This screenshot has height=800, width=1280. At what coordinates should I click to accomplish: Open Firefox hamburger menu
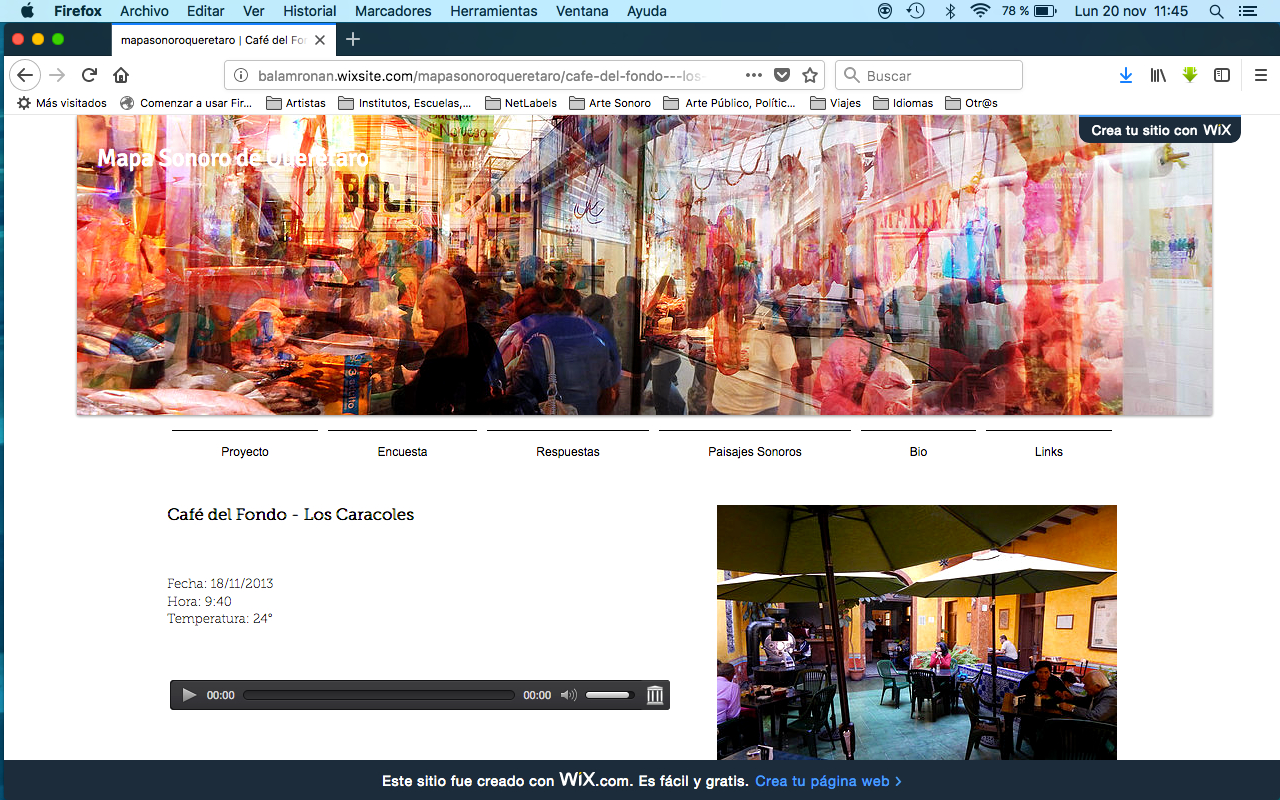pos(1261,75)
